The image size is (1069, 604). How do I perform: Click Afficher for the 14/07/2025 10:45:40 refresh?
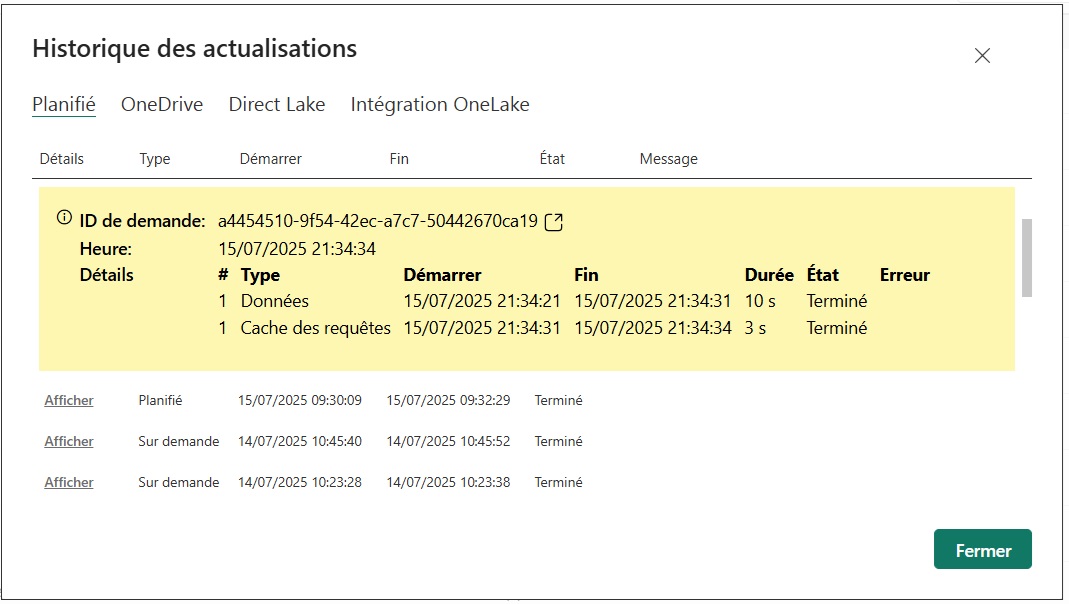tap(69, 441)
